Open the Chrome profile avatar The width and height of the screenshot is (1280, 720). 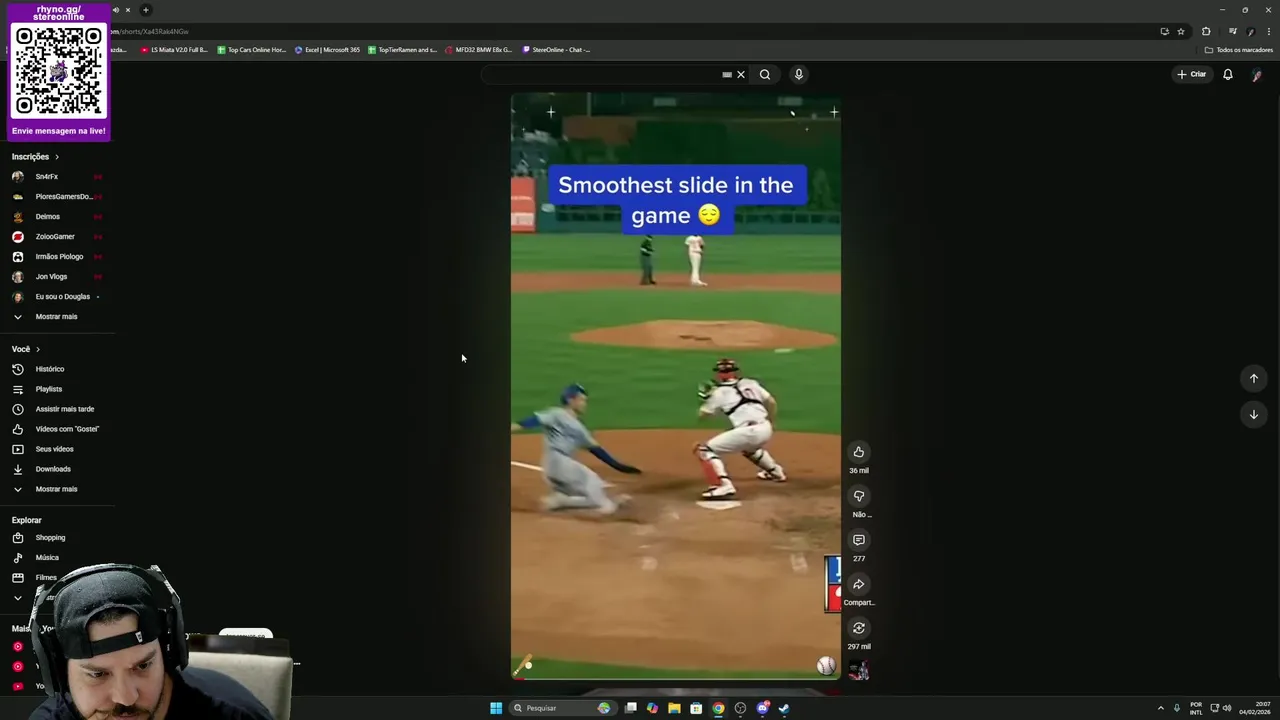(x=1250, y=31)
